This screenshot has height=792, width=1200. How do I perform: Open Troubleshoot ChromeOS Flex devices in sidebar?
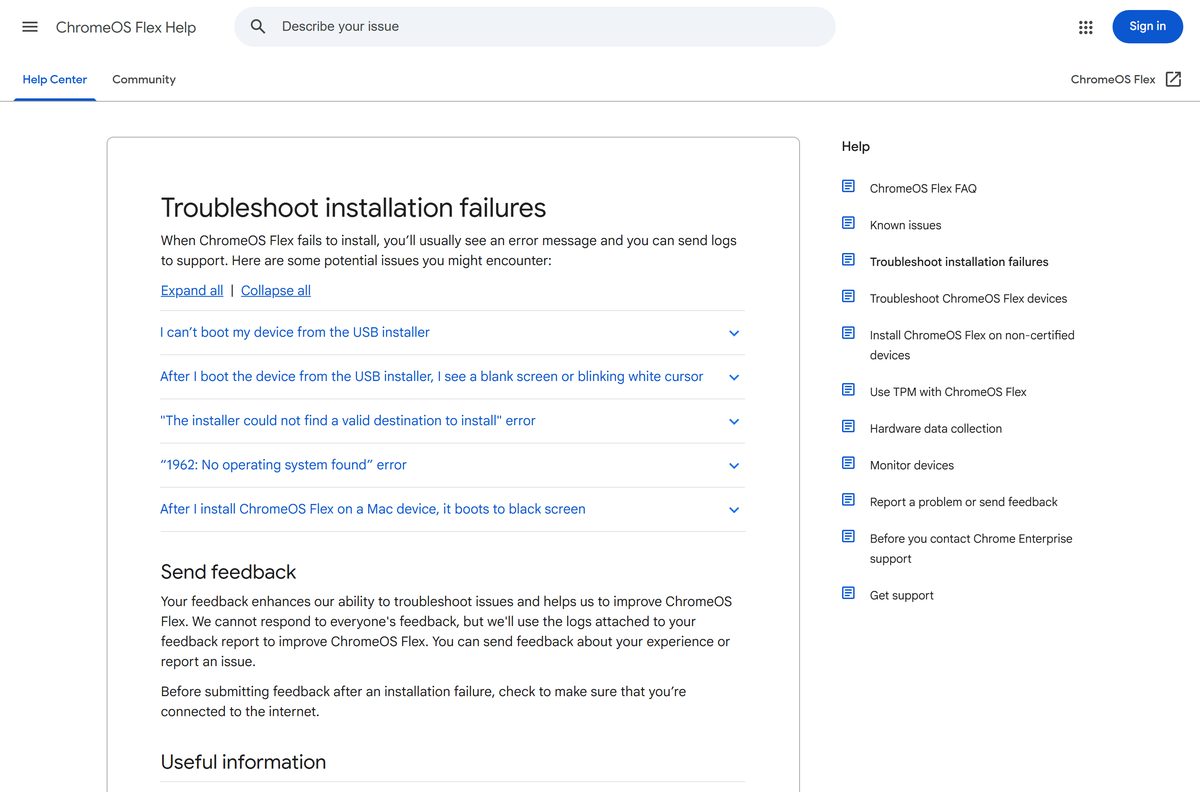pos(968,298)
